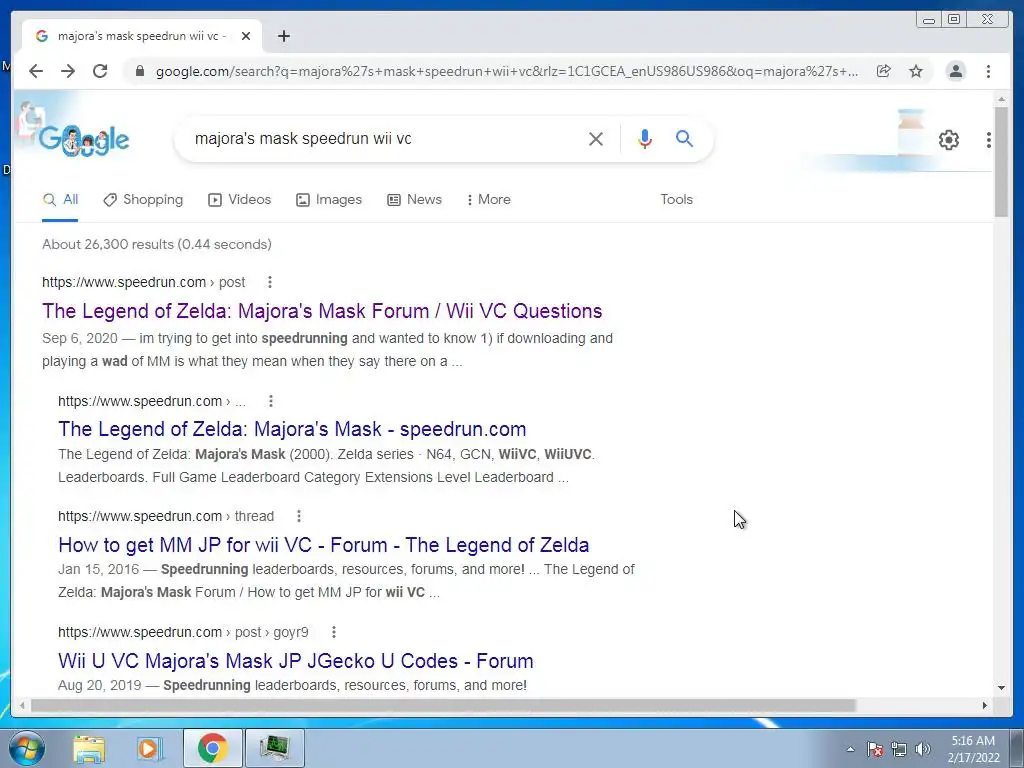Click the Sep 6, 2020 snippet date
Viewport: 1024px width, 768px height.
coord(80,338)
